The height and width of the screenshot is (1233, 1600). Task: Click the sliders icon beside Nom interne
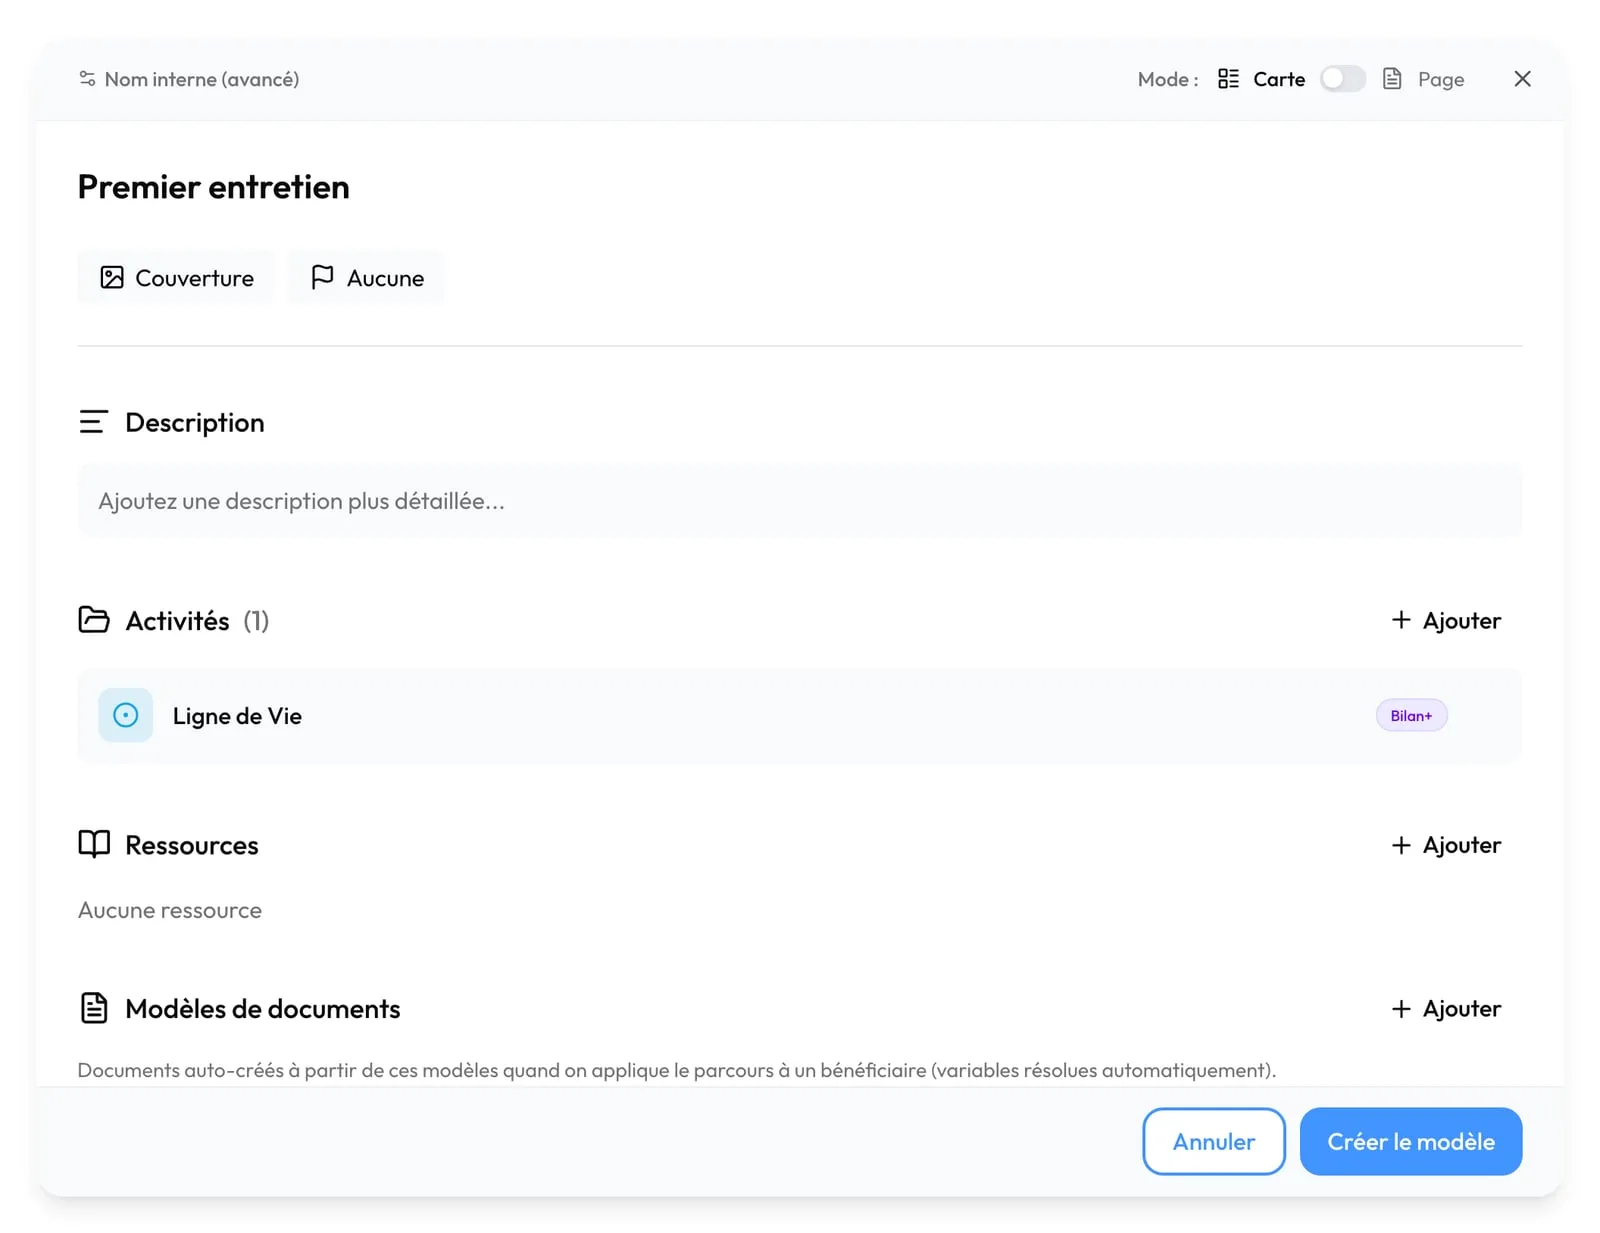point(87,79)
